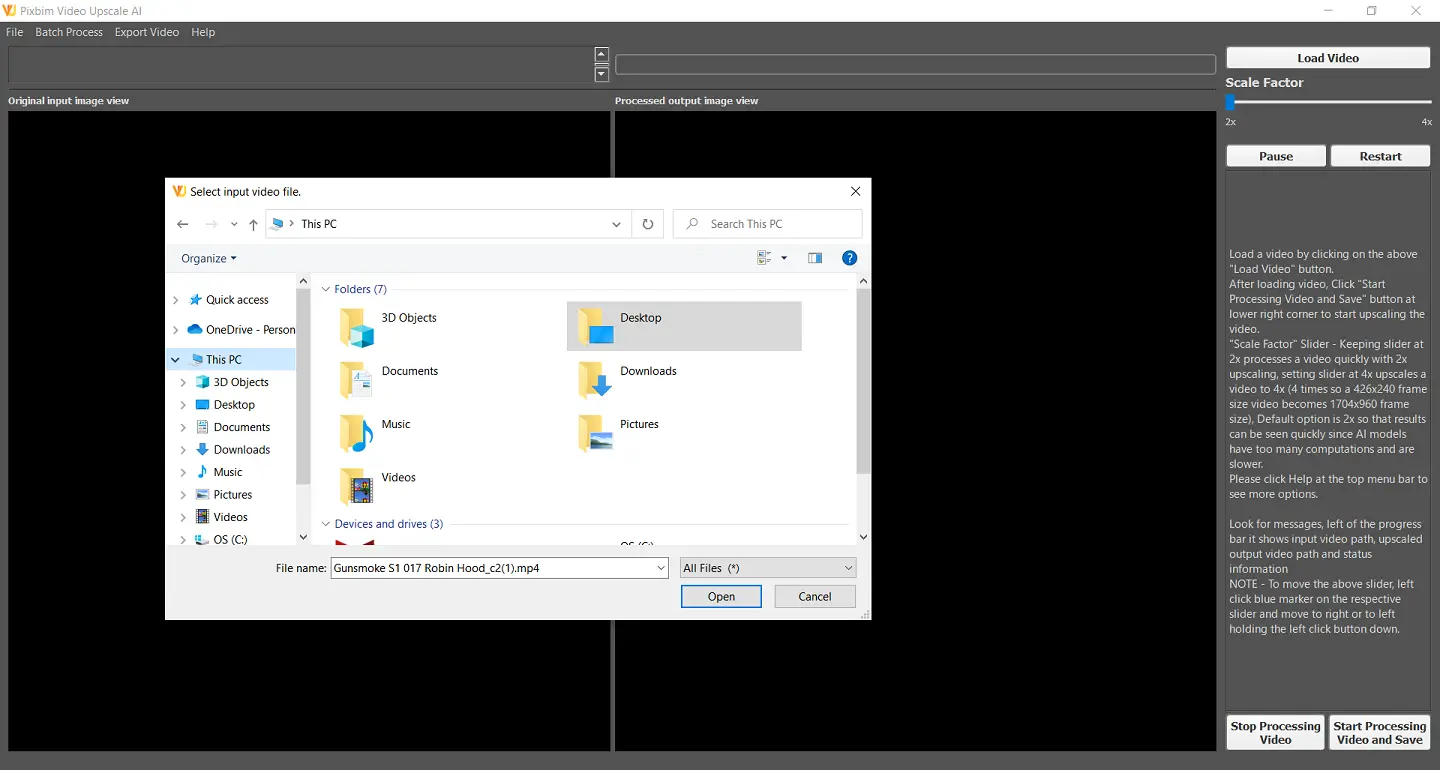
Task: Open the Batch Process menu
Action: [x=68, y=31]
